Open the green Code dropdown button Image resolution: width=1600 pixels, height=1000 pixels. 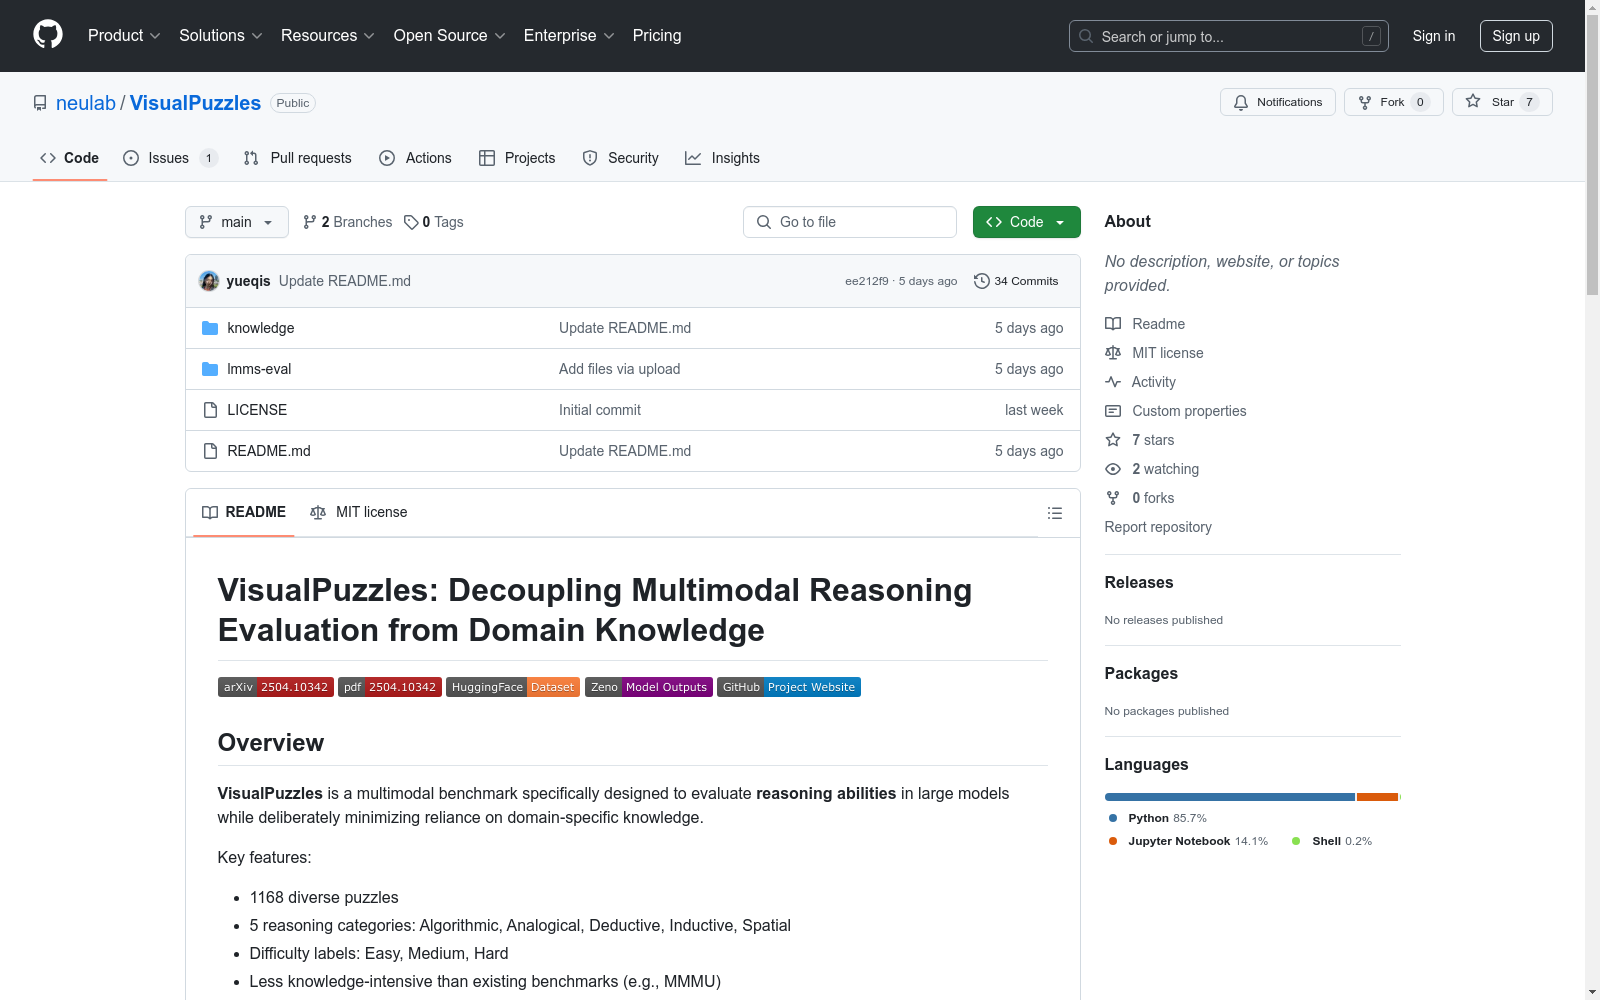1027,222
